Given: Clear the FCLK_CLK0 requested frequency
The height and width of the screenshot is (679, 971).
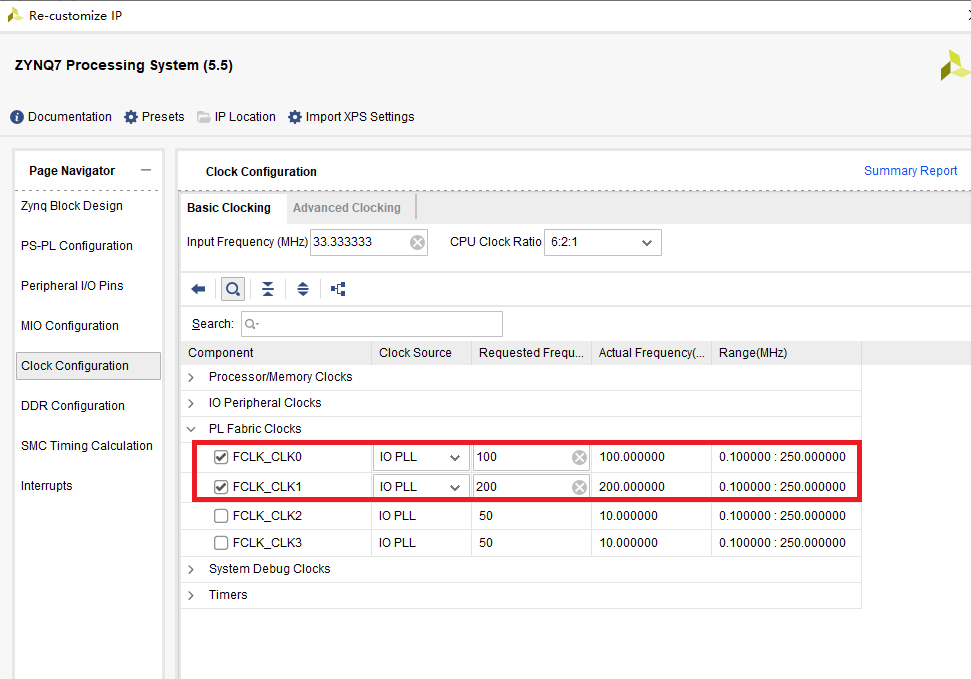Looking at the screenshot, I should pyautogui.click(x=579, y=457).
